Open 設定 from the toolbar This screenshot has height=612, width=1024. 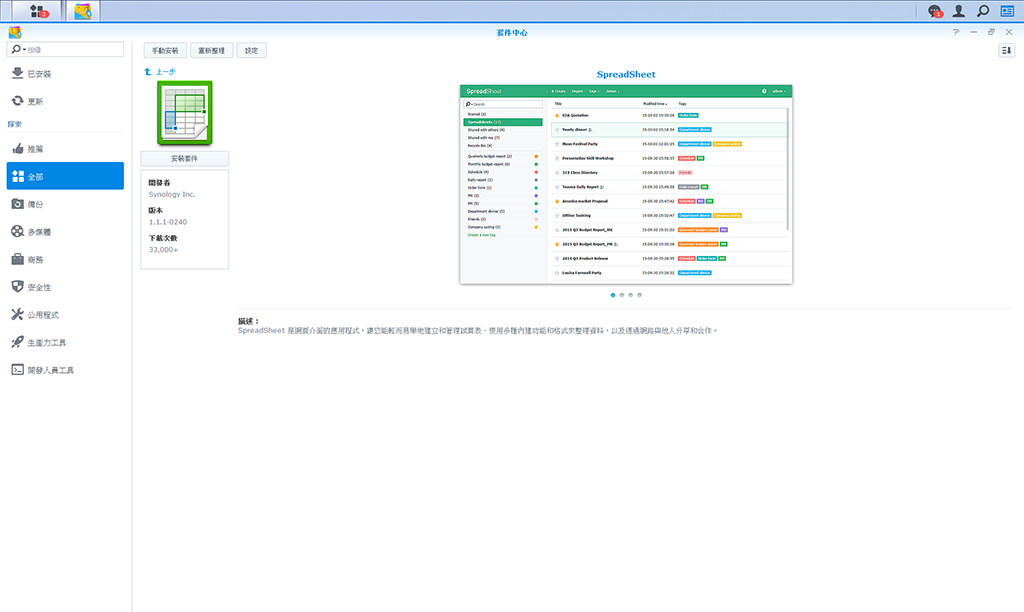(251, 50)
